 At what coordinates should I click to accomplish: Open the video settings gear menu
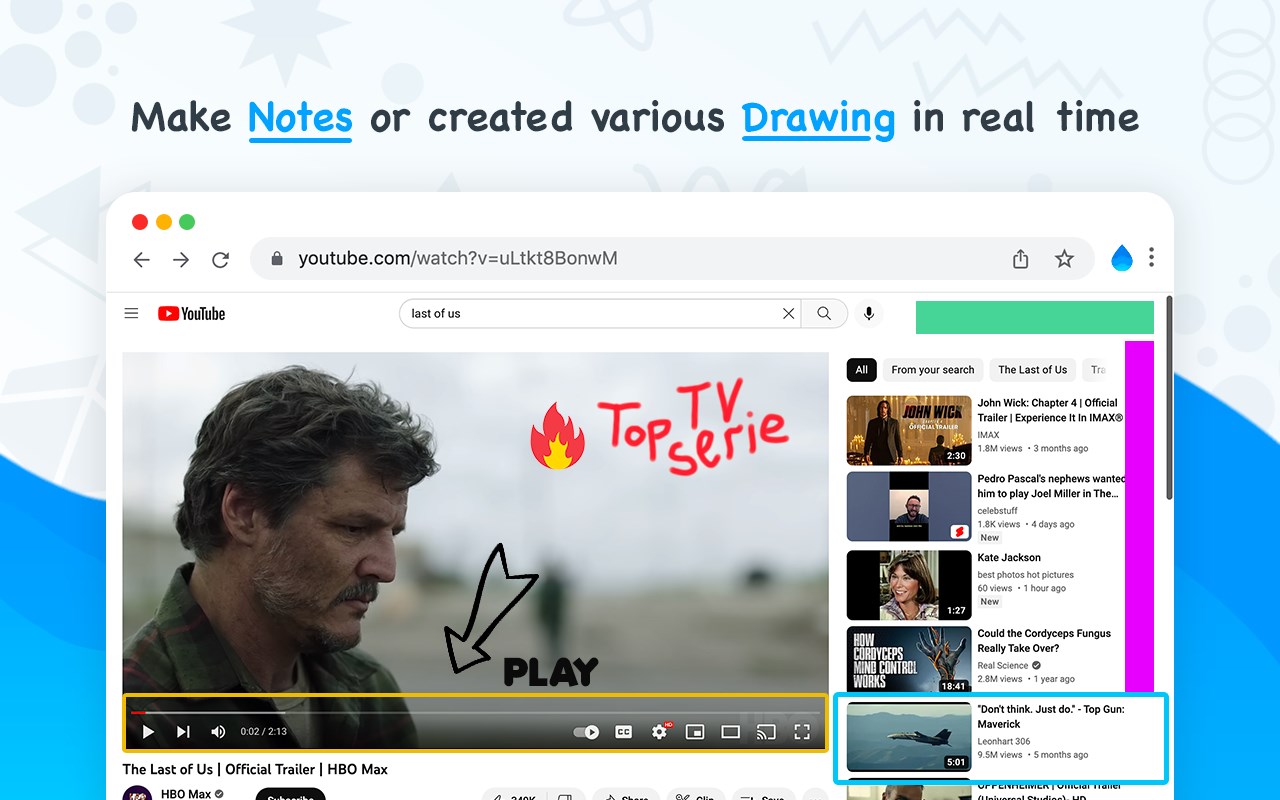[659, 732]
